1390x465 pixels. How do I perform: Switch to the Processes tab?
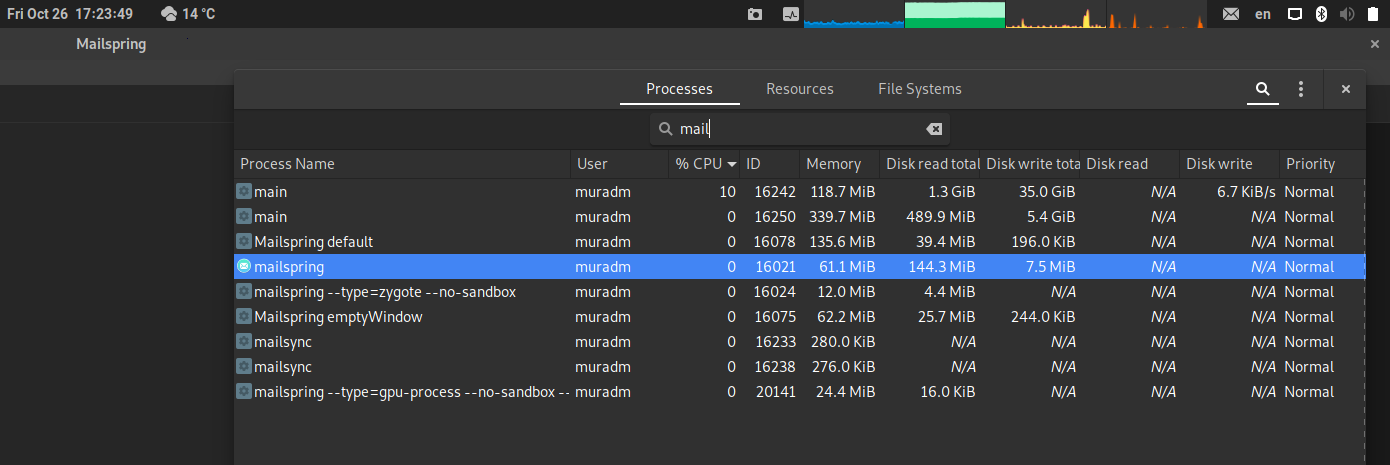[x=680, y=89]
